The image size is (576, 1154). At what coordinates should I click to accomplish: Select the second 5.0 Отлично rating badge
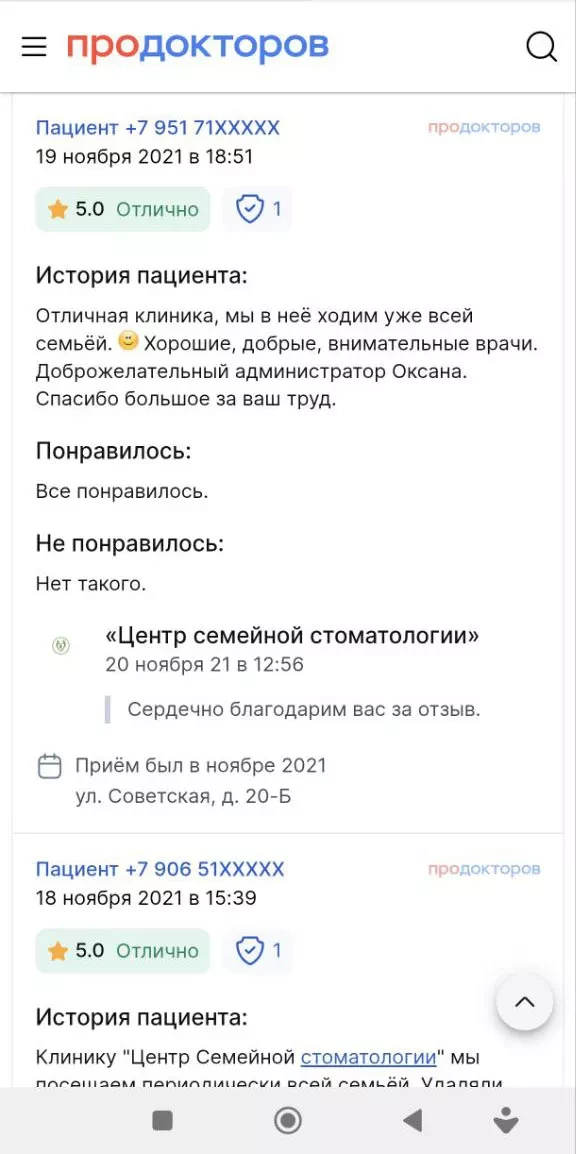click(x=123, y=951)
